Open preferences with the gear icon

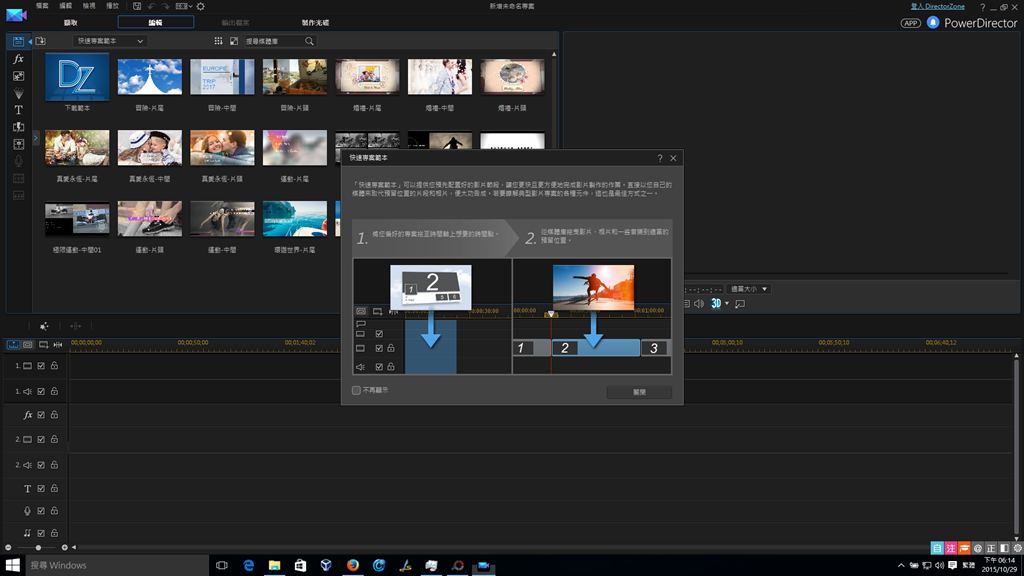point(200,6)
